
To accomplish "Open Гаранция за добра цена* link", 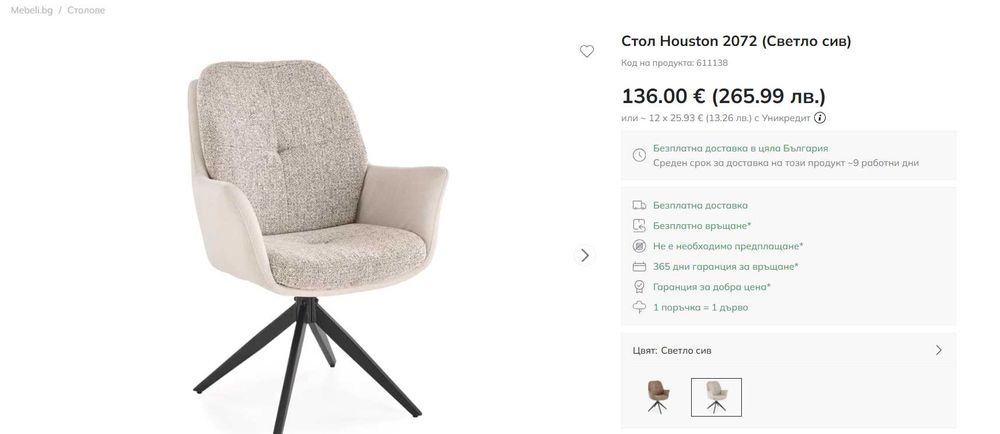I will (712, 287).
